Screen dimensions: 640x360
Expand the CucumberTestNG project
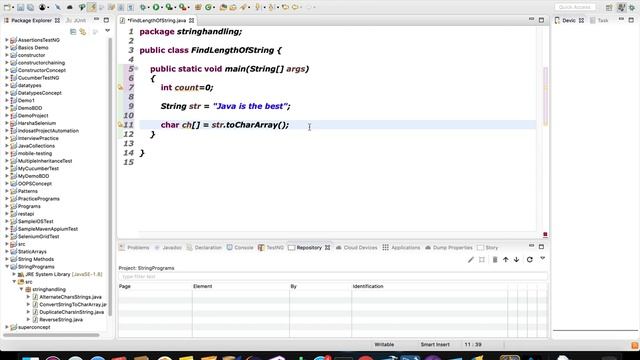(7, 78)
